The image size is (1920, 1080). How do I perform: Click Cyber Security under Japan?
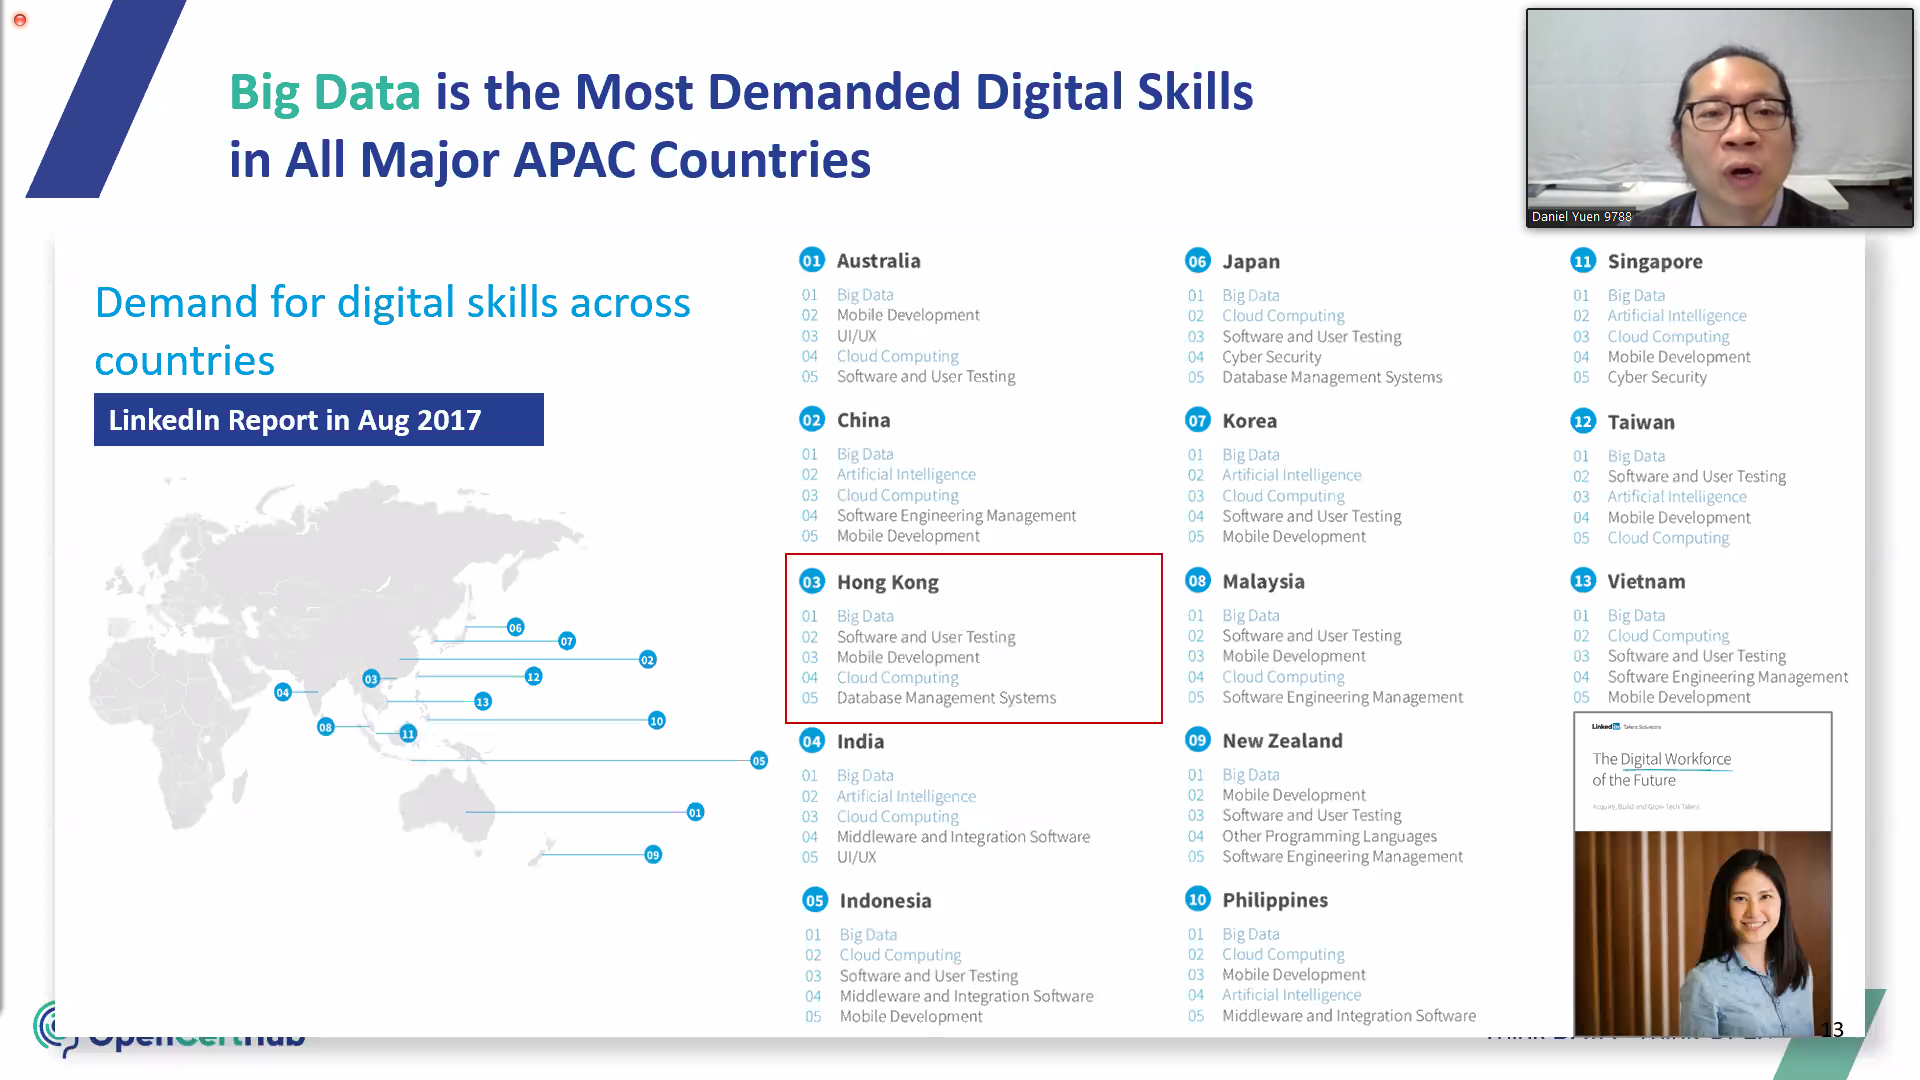pos(1271,357)
